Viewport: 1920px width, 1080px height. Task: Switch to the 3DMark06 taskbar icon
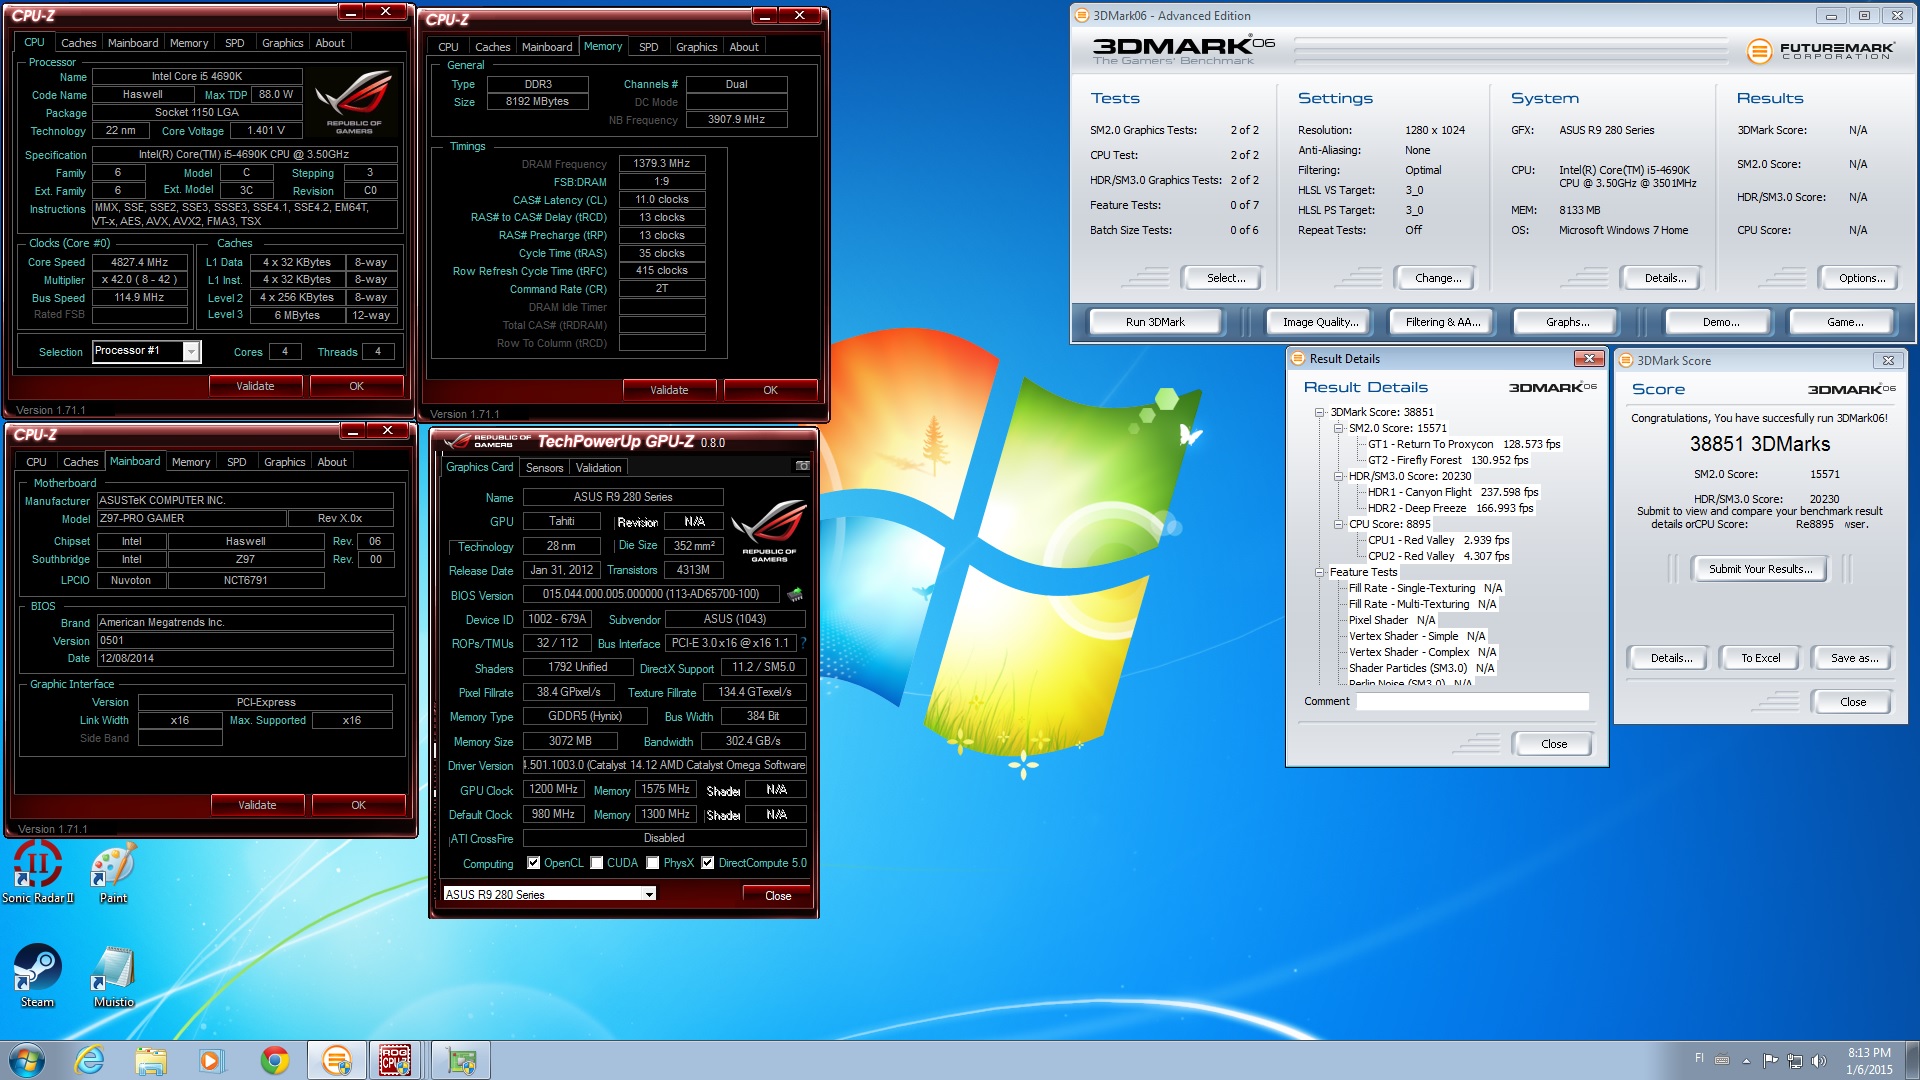click(337, 1060)
